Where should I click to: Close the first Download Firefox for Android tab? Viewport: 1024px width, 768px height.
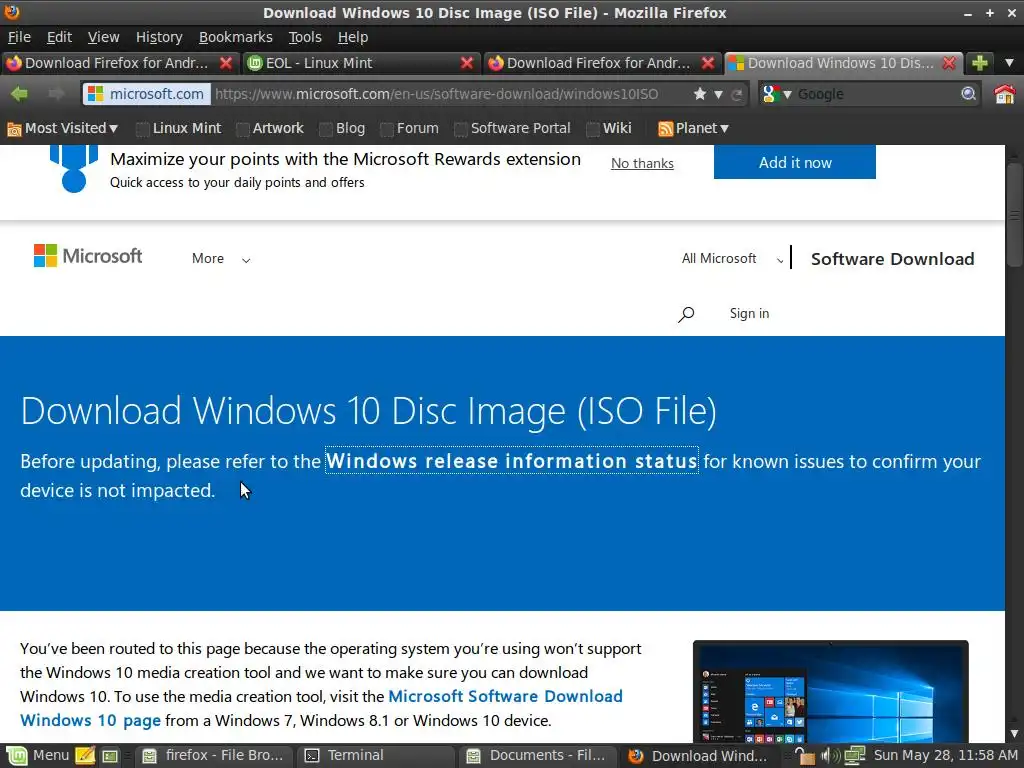point(226,63)
